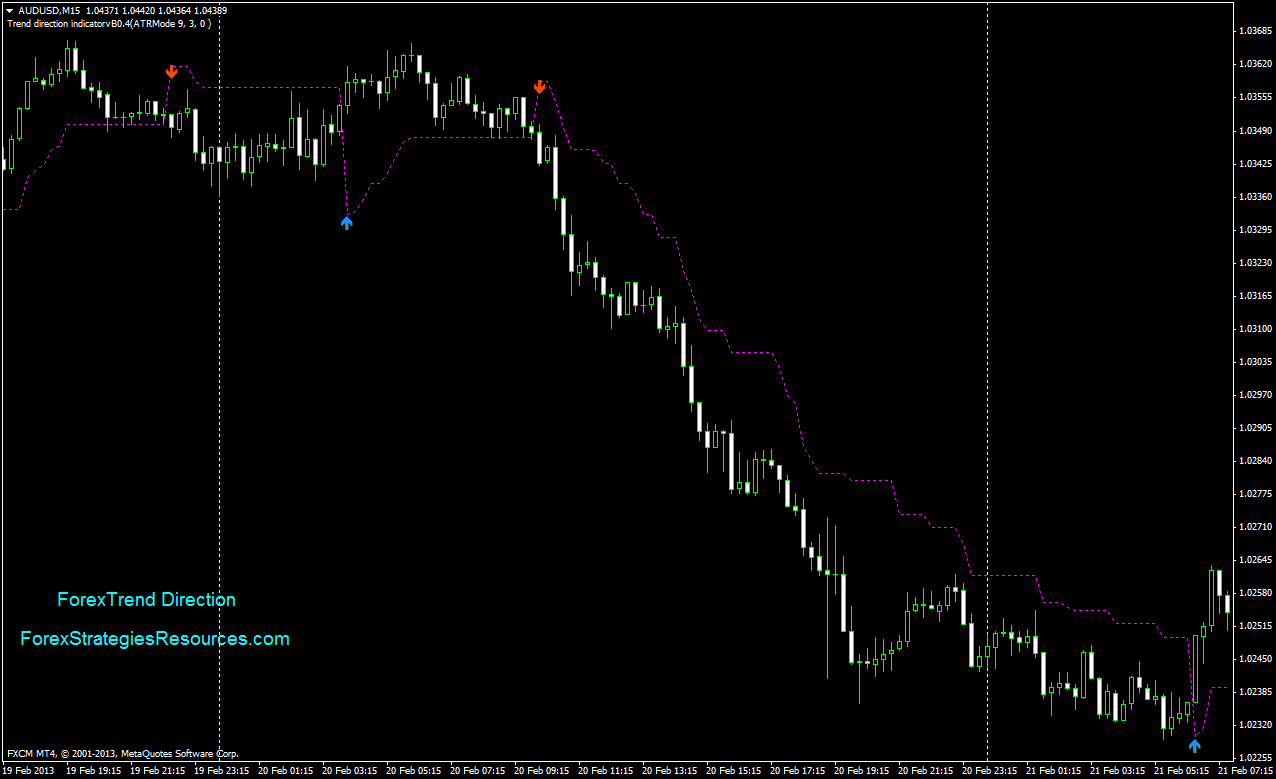Click price level 1.02580 on the axis

[x=1254, y=592]
